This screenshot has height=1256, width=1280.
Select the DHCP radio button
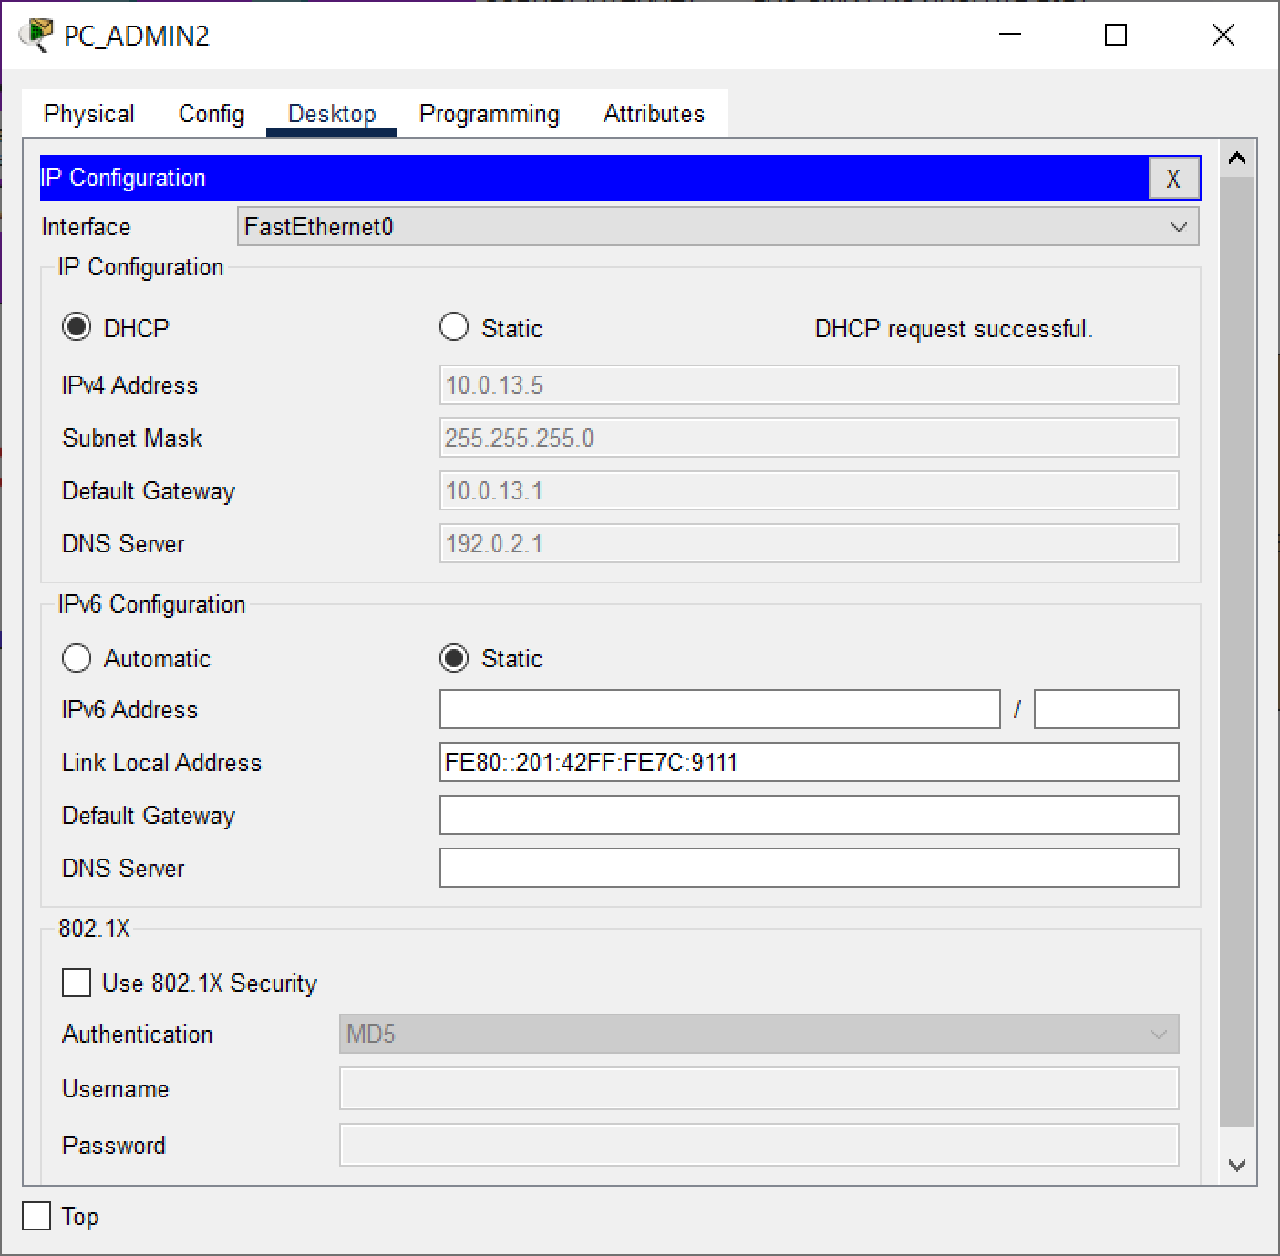(x=76, y=327)
